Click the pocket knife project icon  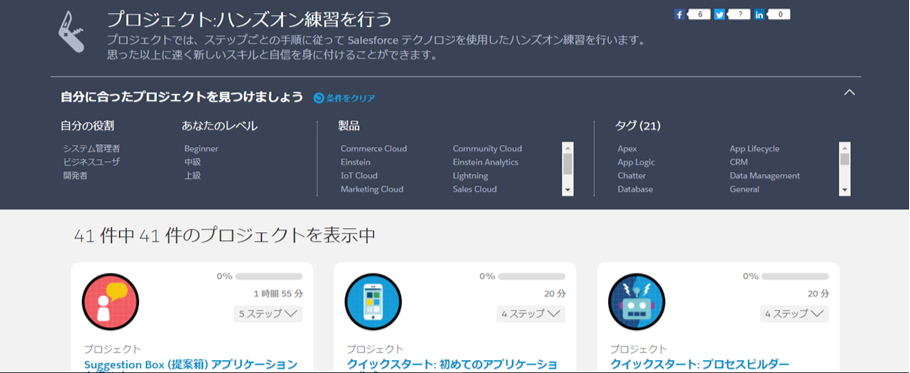pyautogui.click(x=71, y=32)
